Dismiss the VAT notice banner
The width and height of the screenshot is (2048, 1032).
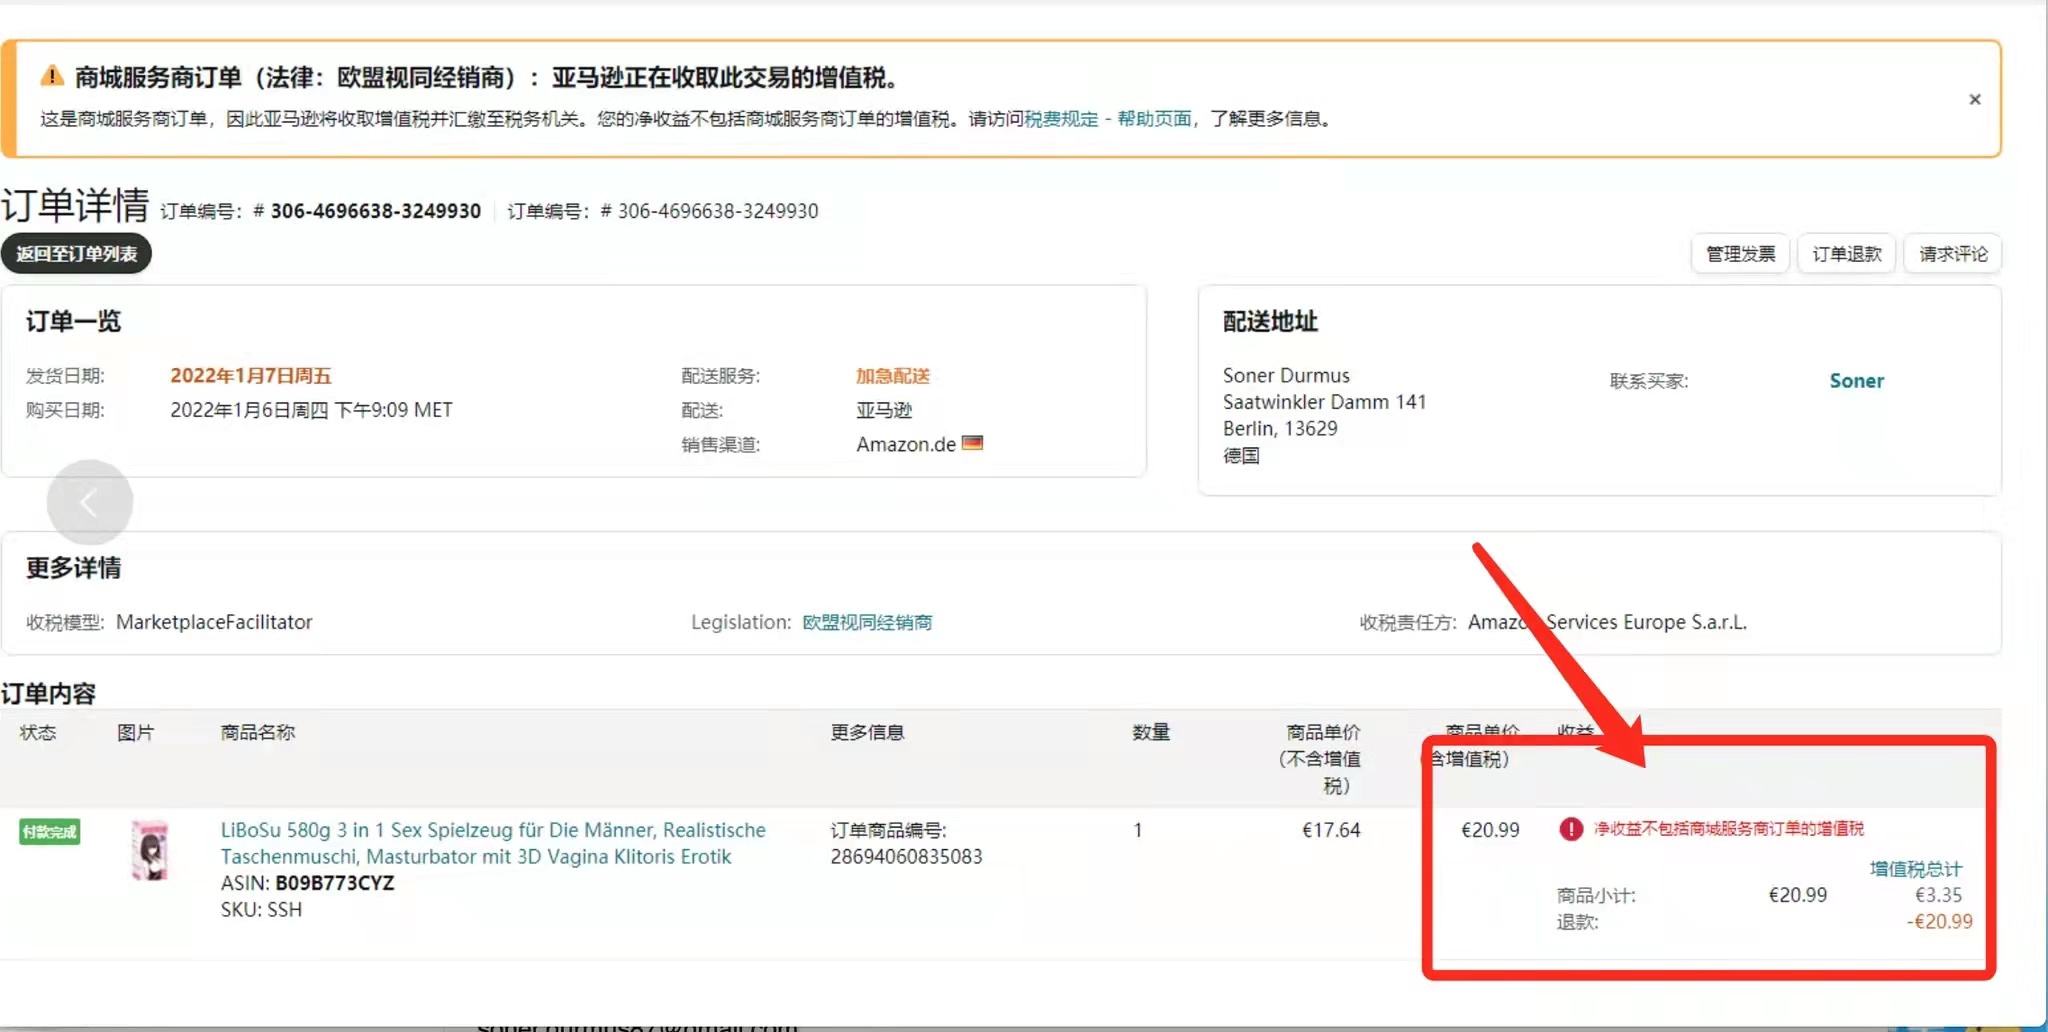[1974, 99]
